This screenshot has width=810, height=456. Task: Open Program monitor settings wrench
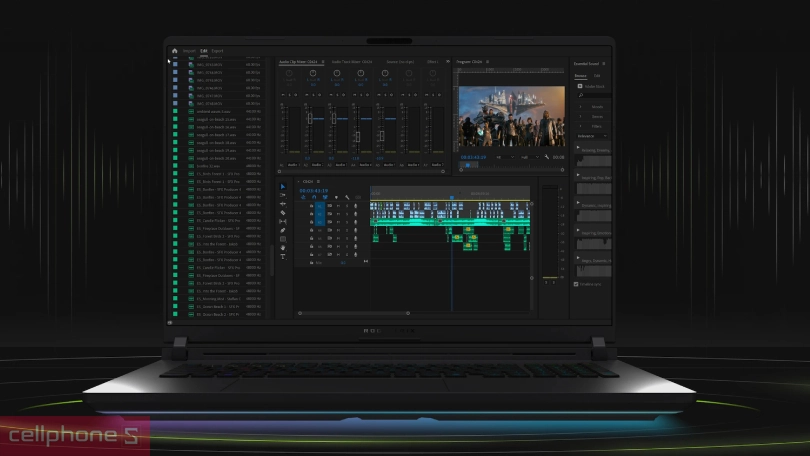(x=547, y=157)
